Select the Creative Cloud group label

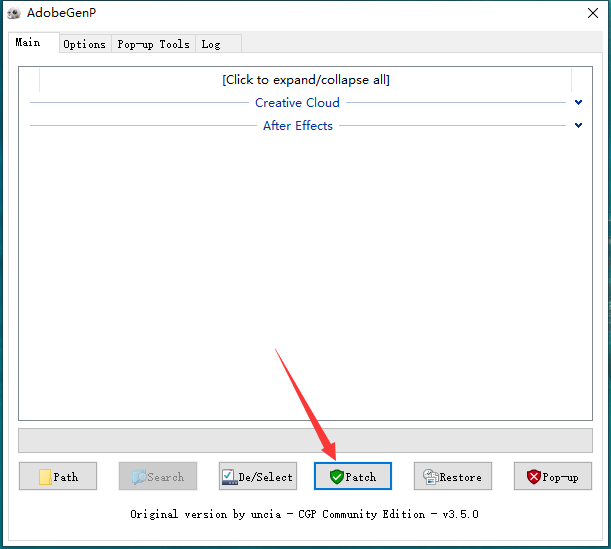pos(297,102)
